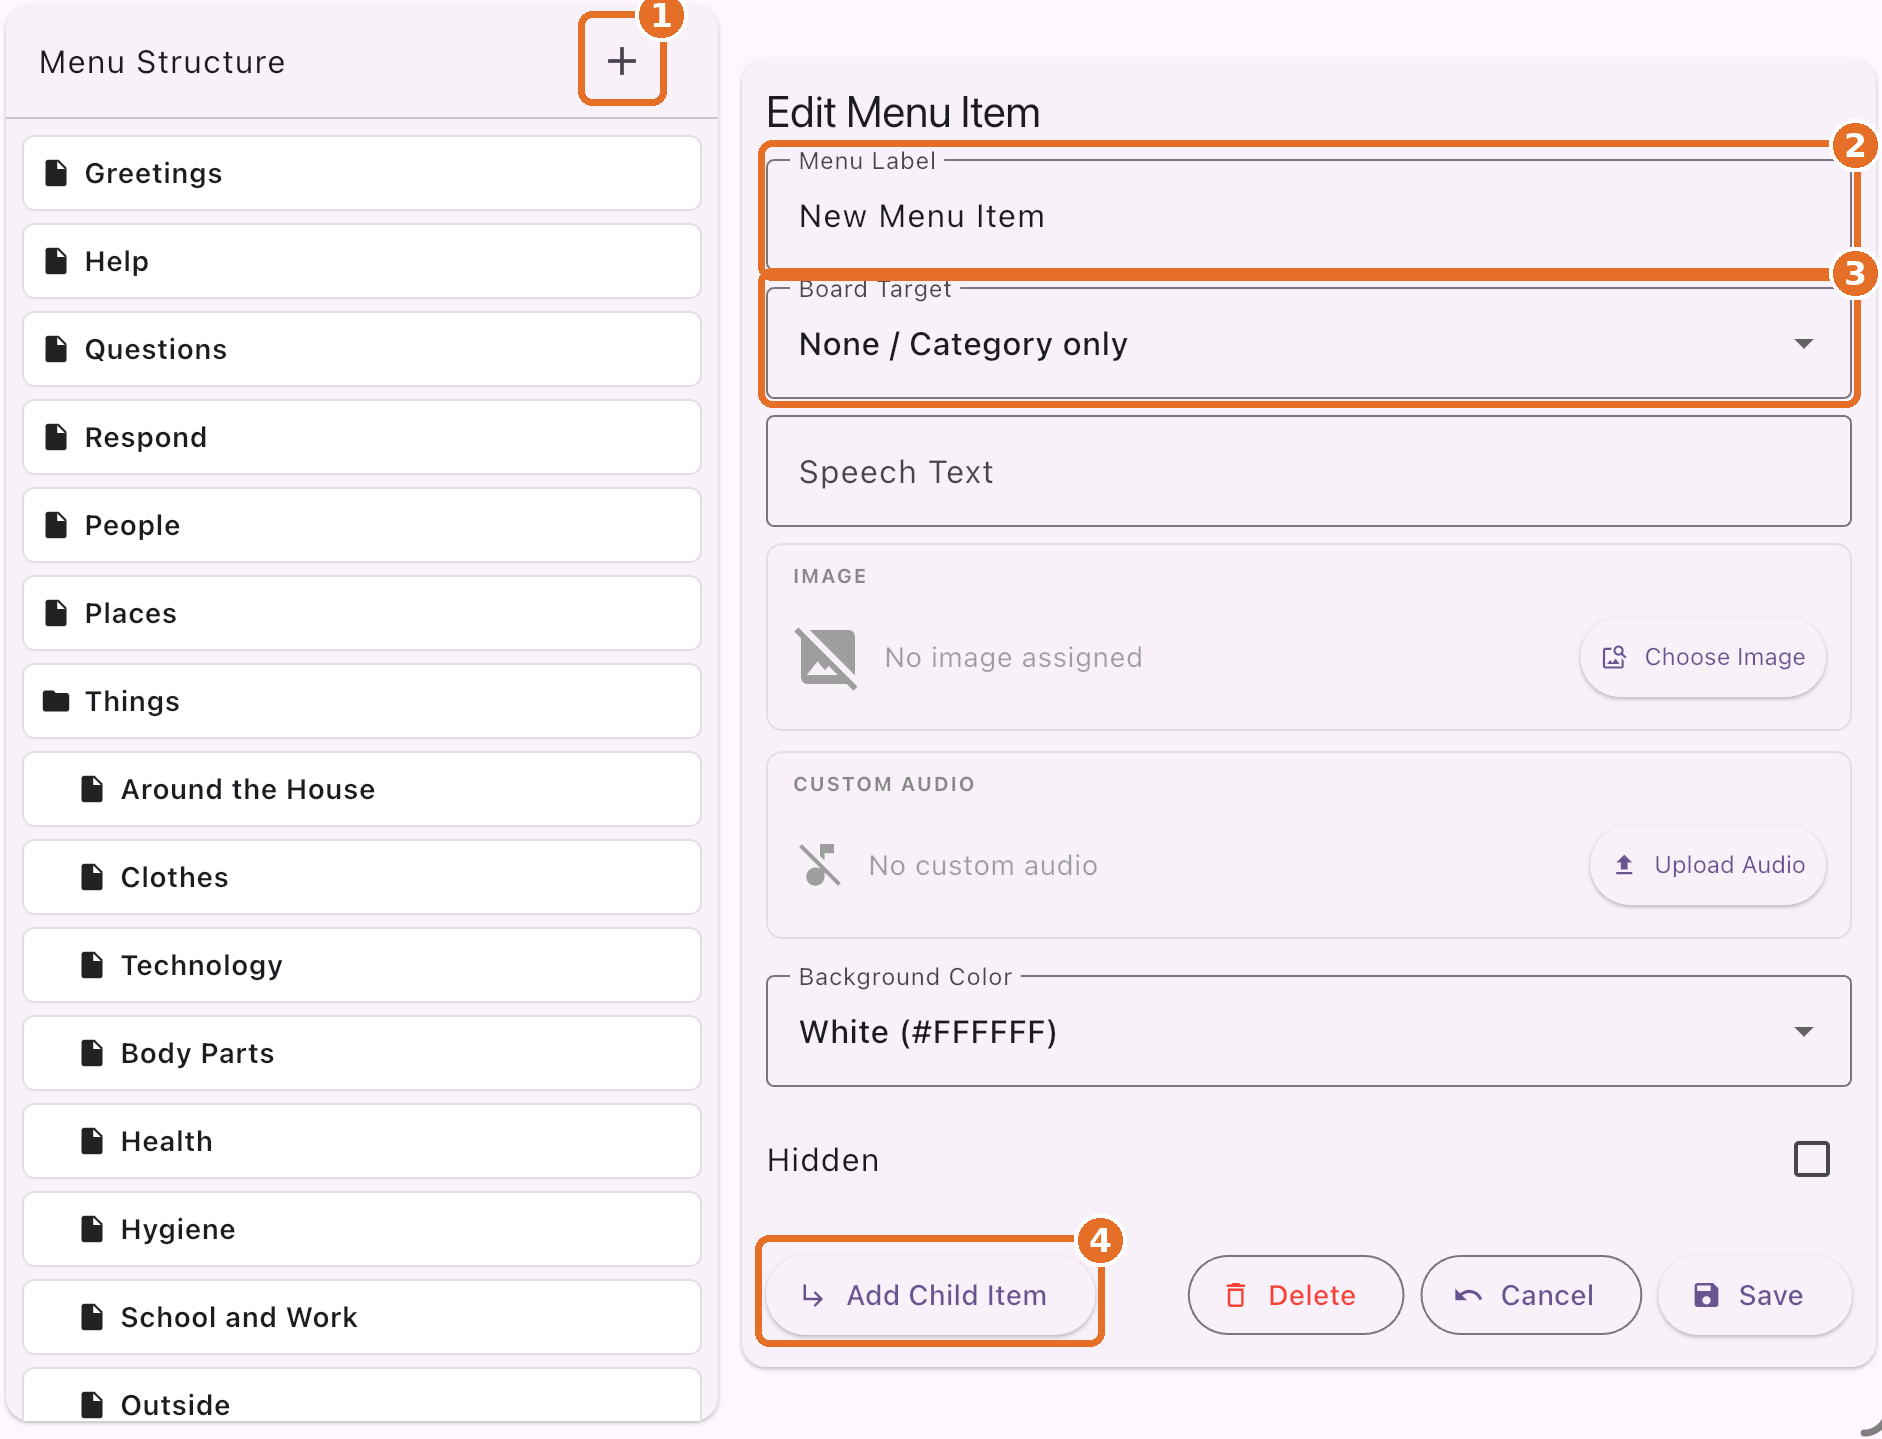Click into the Speech Text field

point(1308,472)
